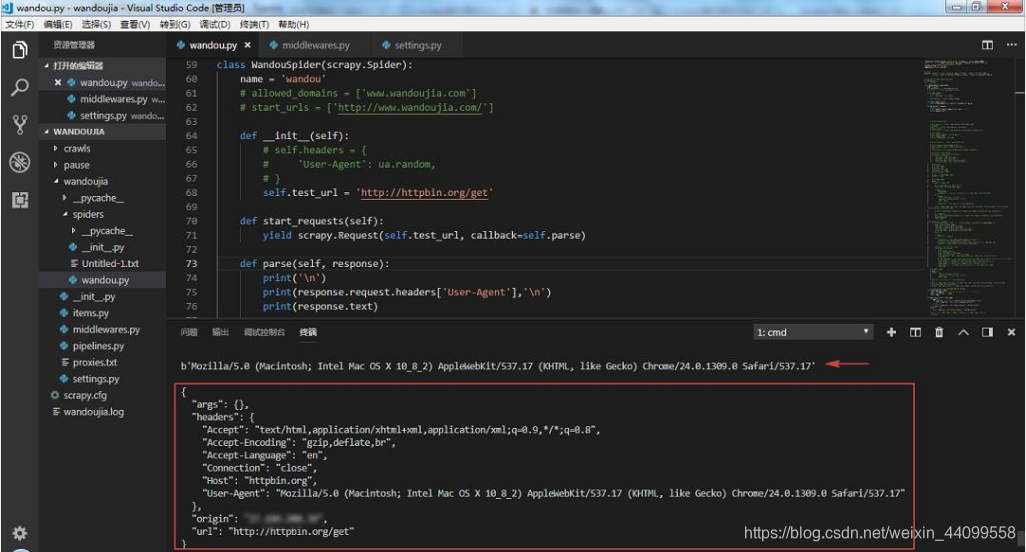Open proxies.txt in file tree
Image resolution: width=1026 pixels, height=552 pixels.
102,362
